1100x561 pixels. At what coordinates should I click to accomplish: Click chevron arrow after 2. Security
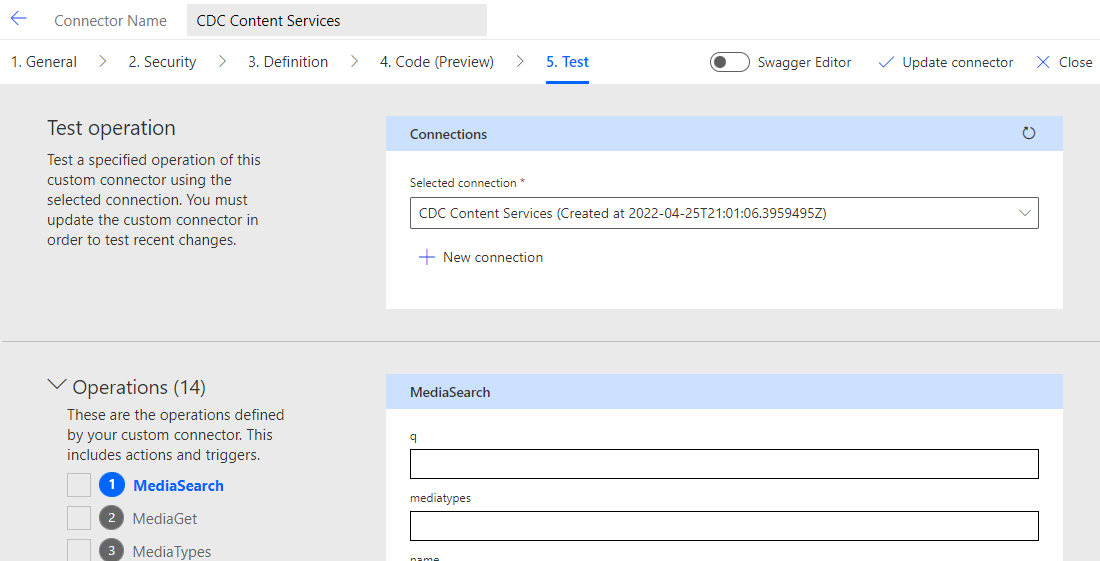(222, 62)
